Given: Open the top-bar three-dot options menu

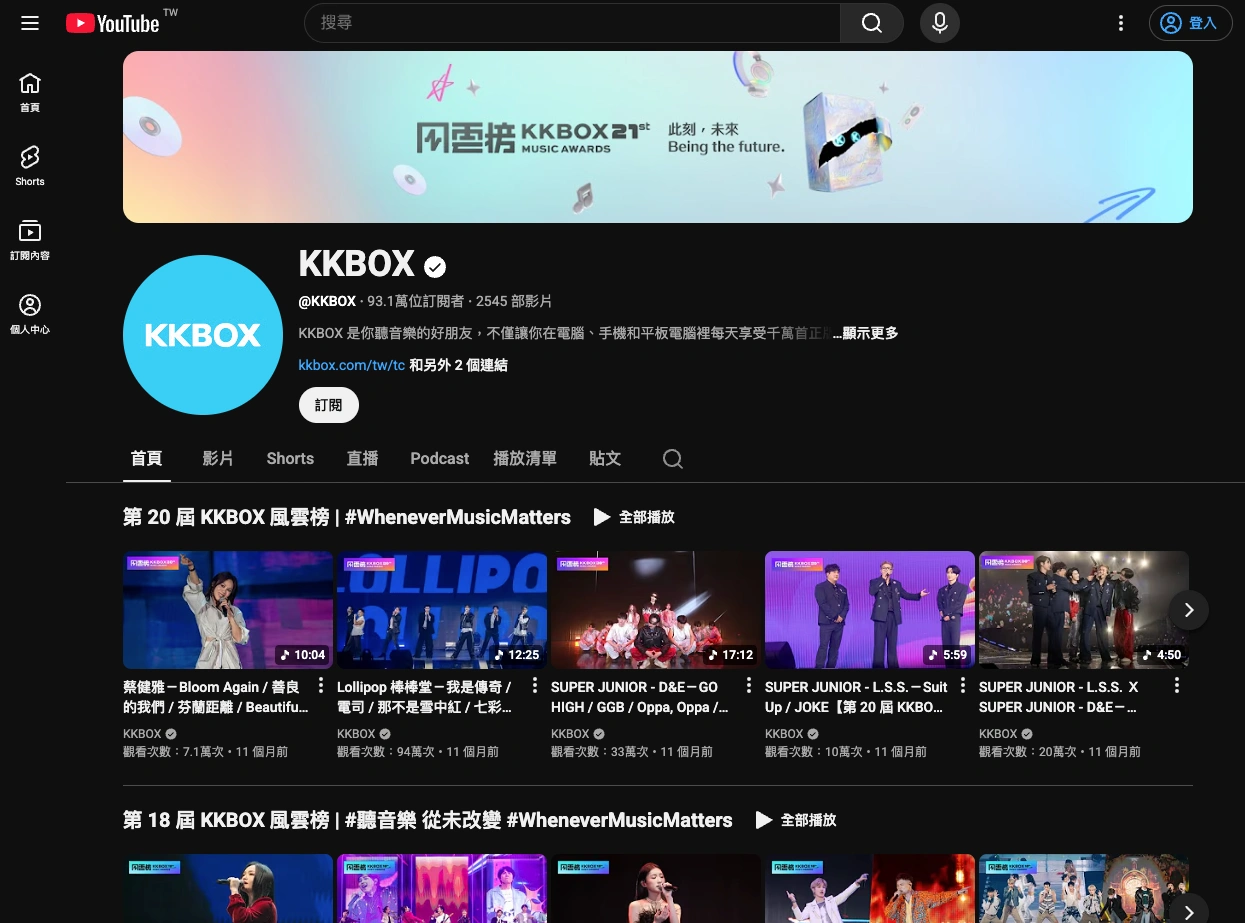Looking at the screenshot, I should pyautogui.click(x=1121, y=23).
